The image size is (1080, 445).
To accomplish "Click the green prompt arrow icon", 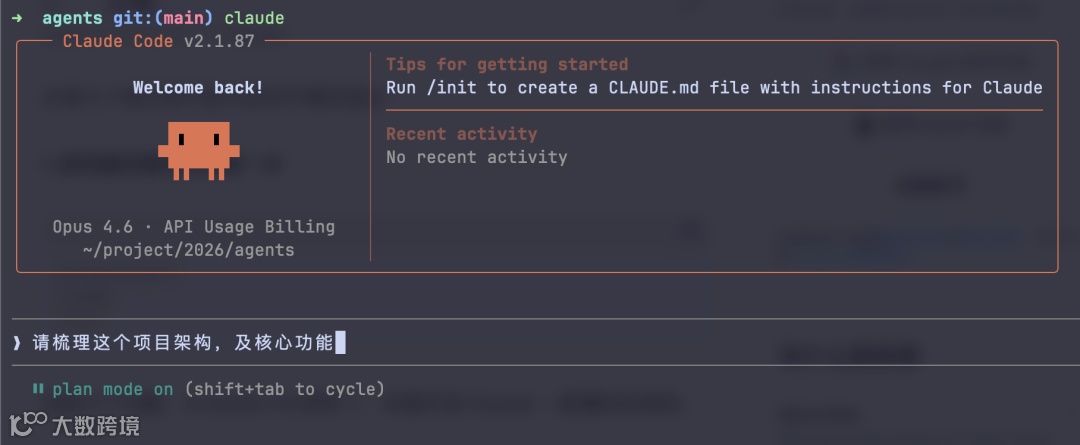I will click(17, 19).
